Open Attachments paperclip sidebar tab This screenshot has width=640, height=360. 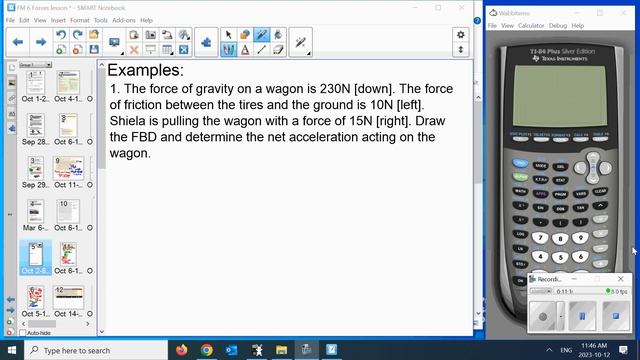click(11, 98)
